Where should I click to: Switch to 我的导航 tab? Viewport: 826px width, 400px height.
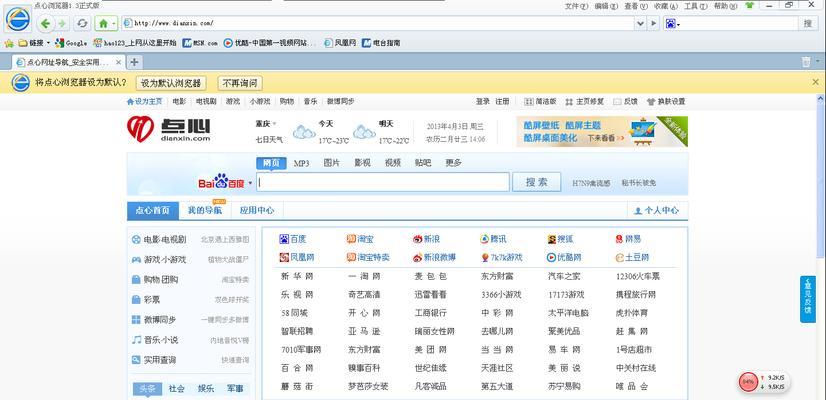tap(205, 210)
